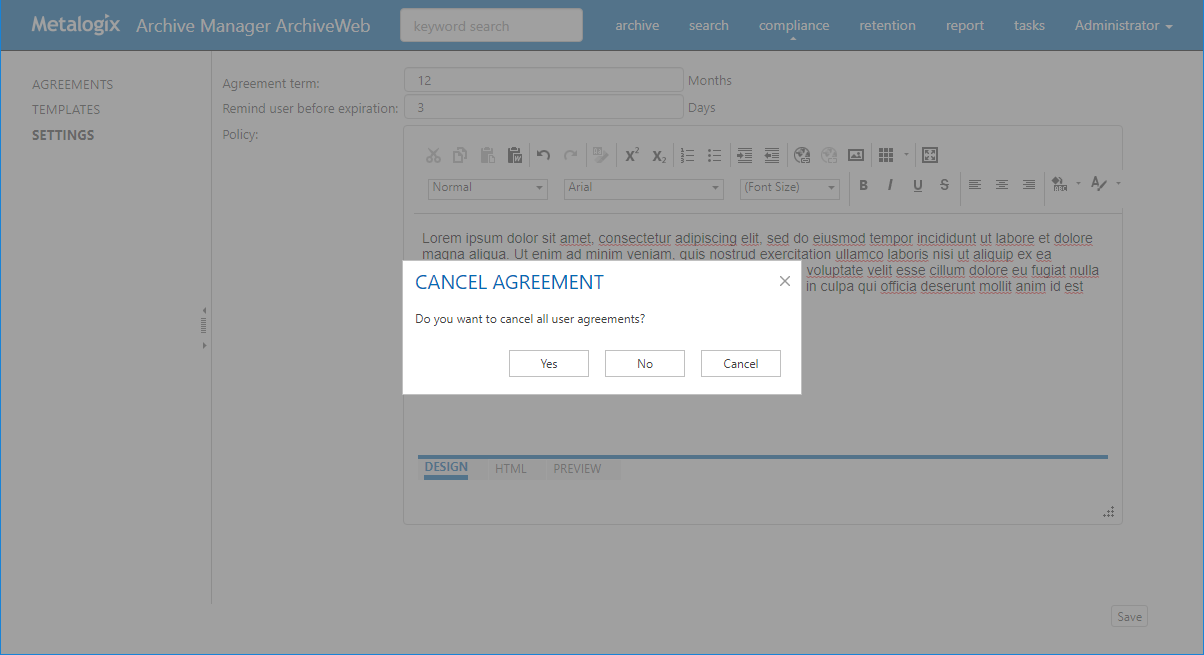
Task: Toggle Italic formatting
Action: pos(890,185)
